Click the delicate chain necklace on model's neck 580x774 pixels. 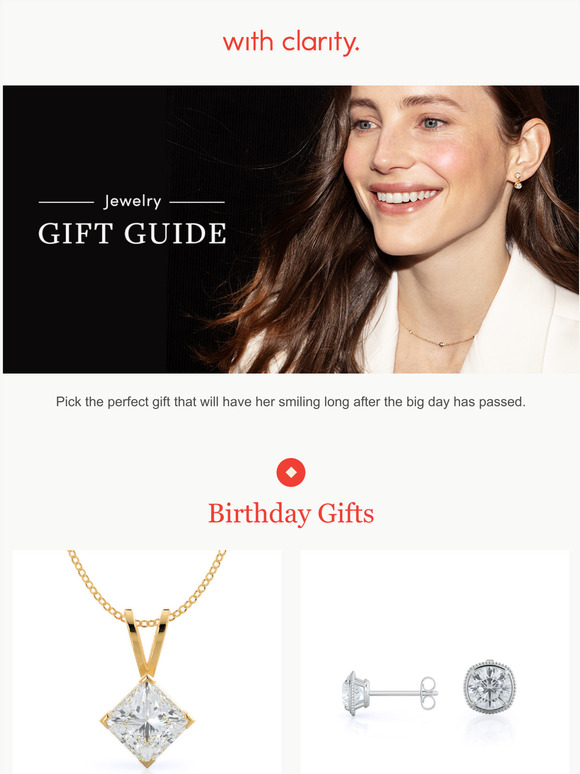(437, 337)
